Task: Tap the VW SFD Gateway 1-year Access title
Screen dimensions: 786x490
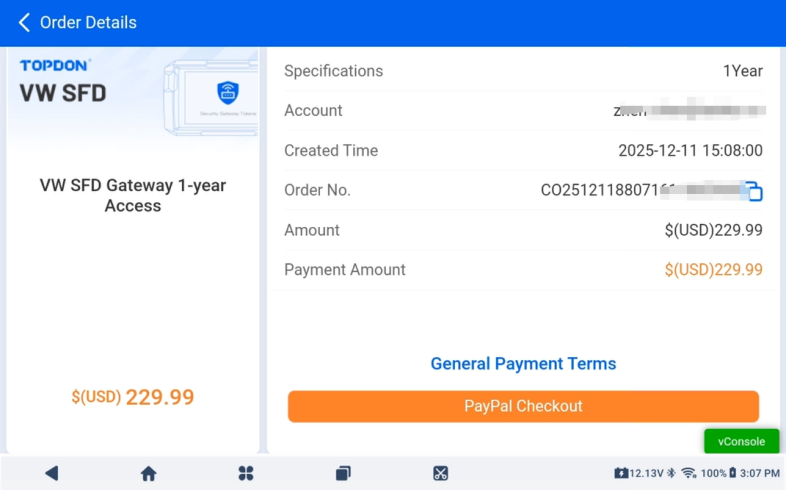Action: click(x=133, y=195)
